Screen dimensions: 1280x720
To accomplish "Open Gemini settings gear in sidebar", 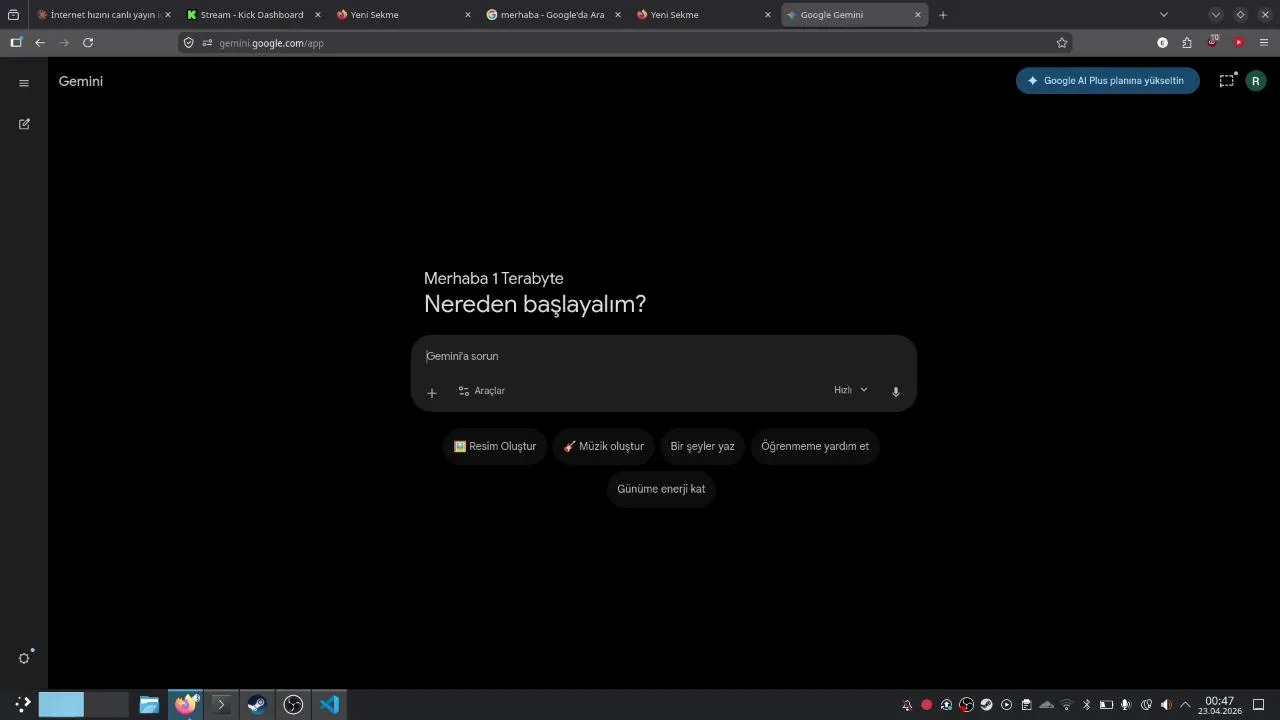I will pyautogui.click(x=24, y=658).
